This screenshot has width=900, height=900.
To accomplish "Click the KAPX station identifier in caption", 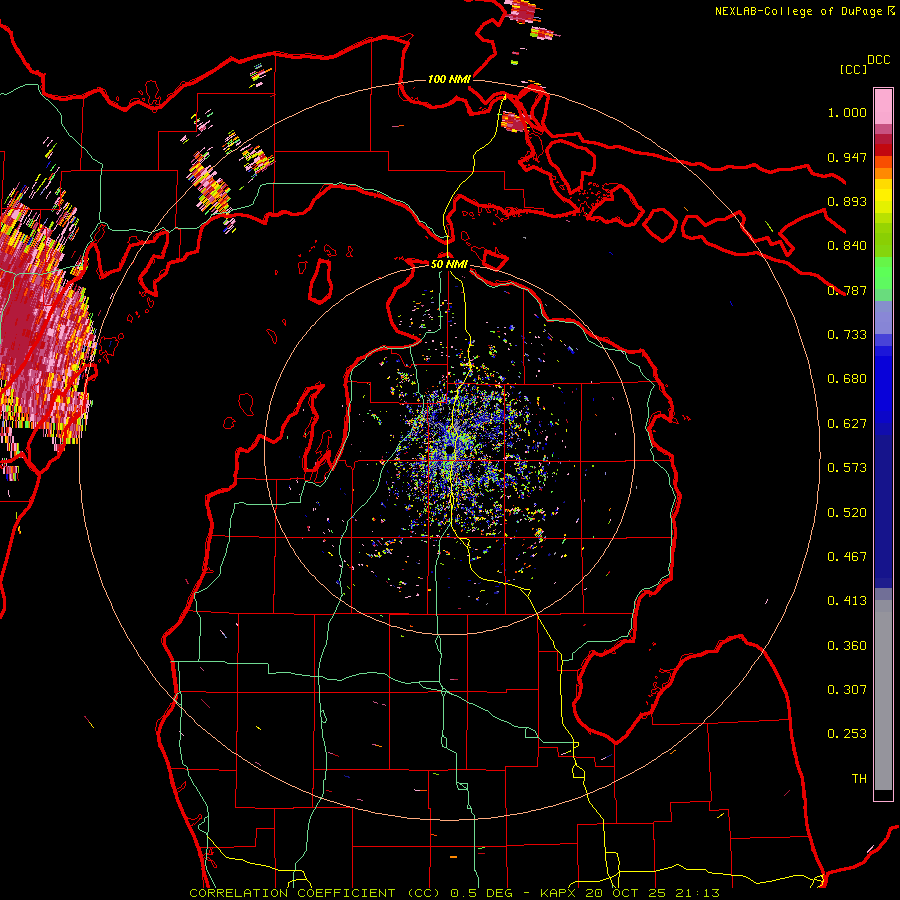I will [560, 893].
